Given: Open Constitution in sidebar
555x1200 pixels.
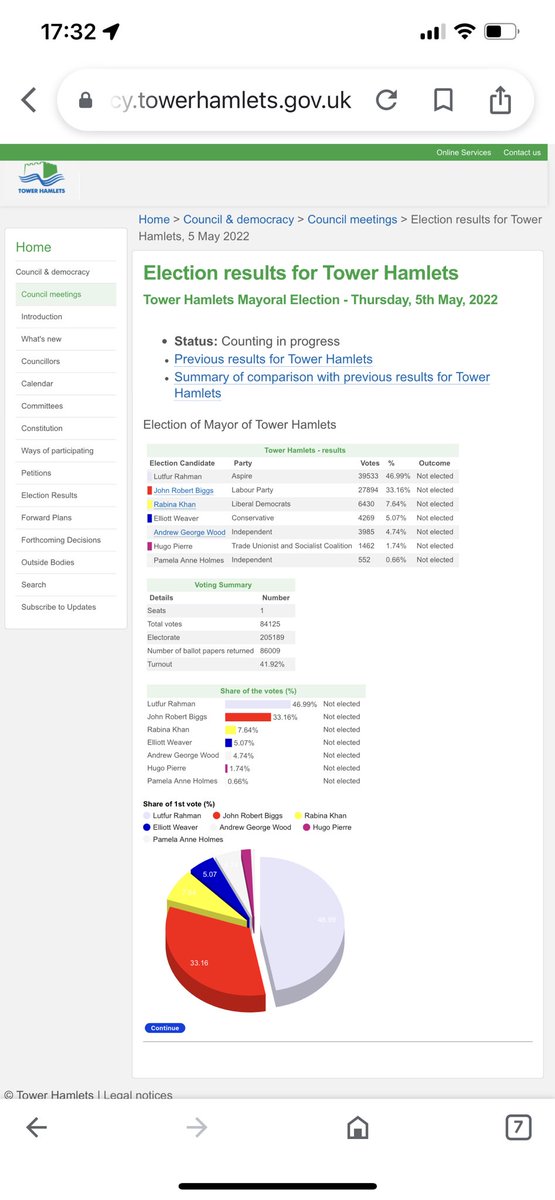Looking at the screenshot, I should (42, 428).
